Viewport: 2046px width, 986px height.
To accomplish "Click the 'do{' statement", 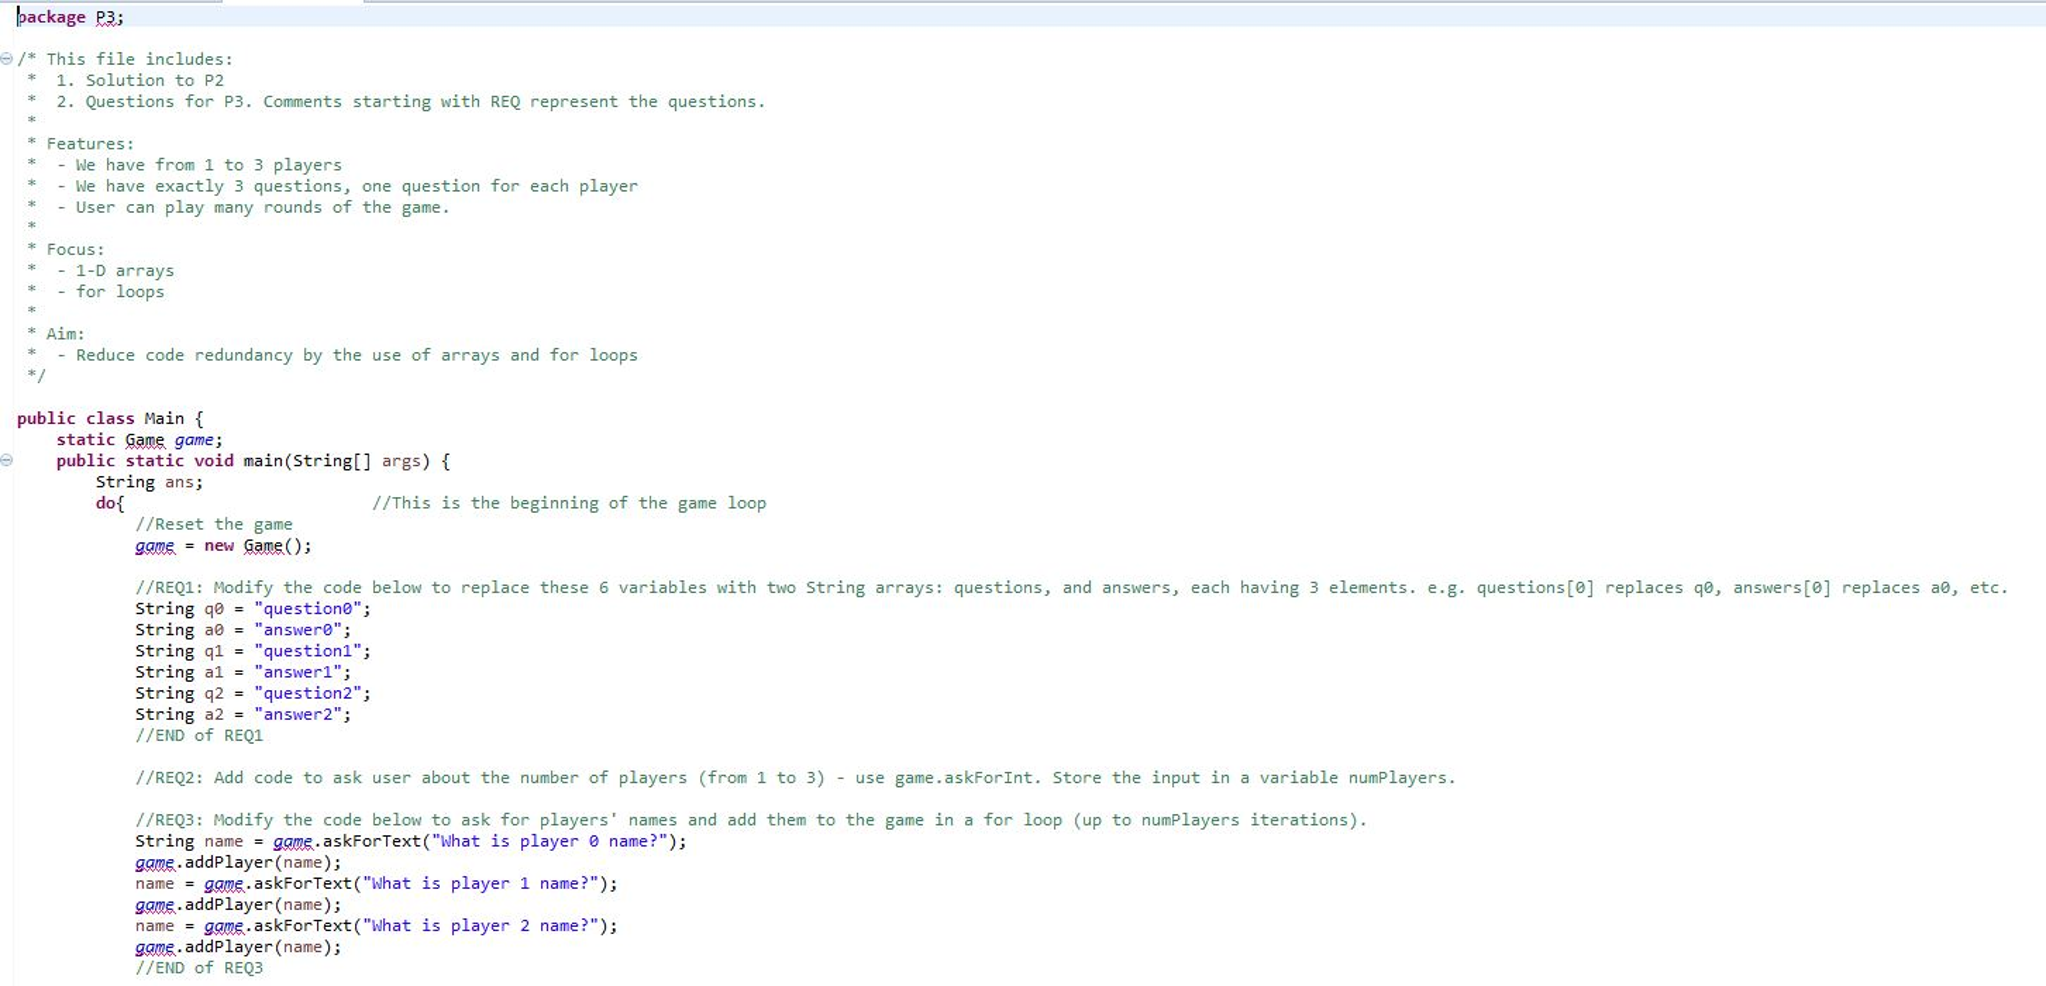I will [110, 503].
